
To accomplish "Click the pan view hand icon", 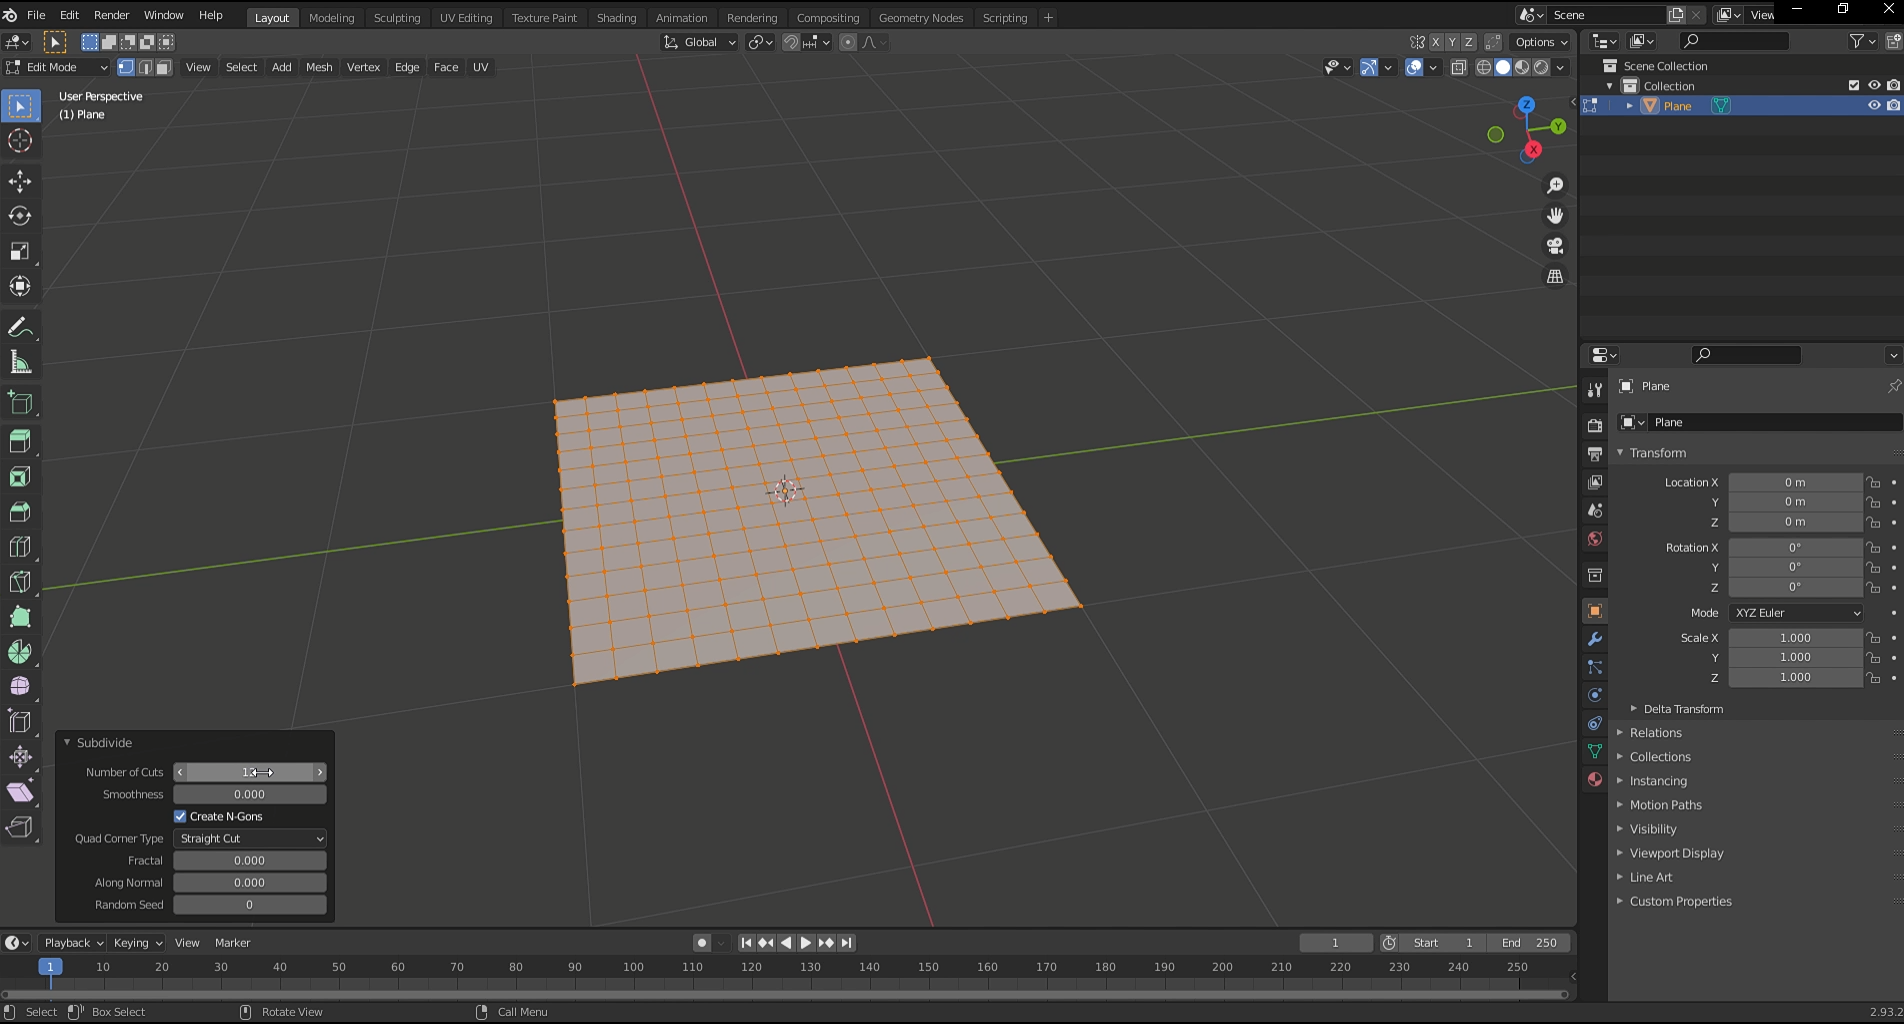I will pyautogui.click(x=1555, y=216).
